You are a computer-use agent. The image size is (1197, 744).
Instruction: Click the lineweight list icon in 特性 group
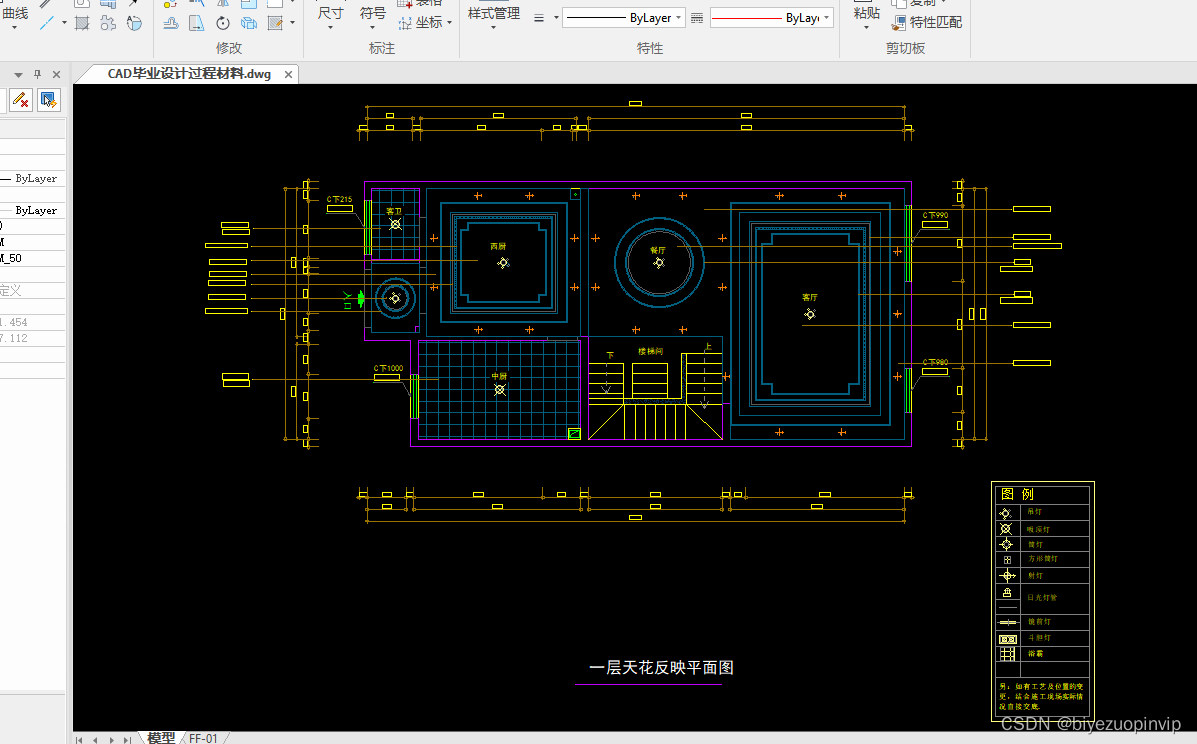(539, 18)
